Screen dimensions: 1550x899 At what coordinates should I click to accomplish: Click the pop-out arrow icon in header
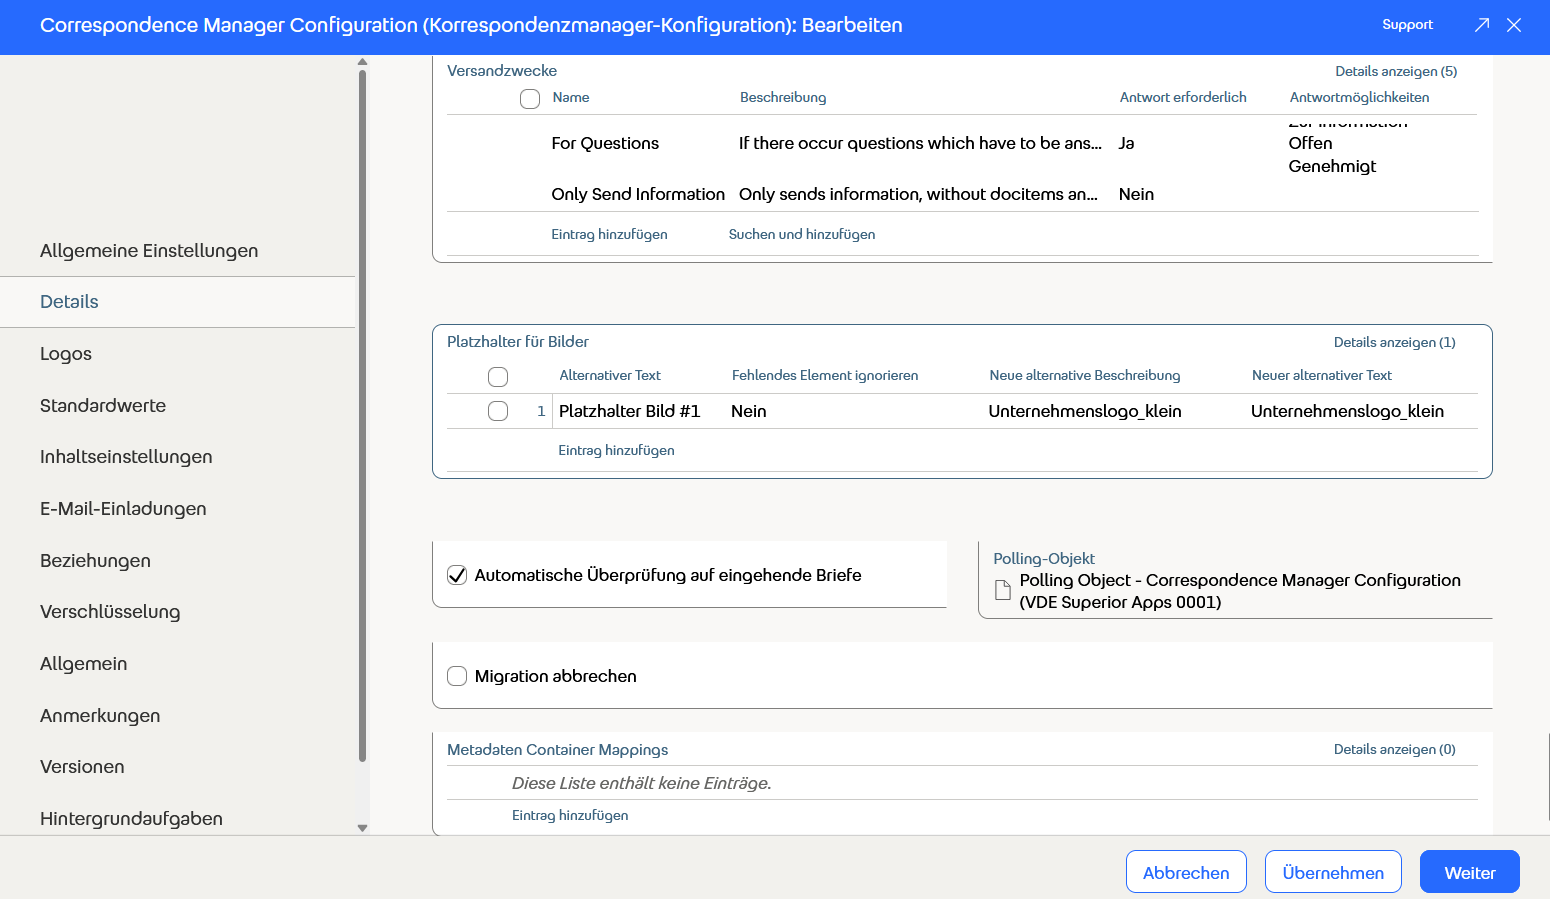(x=1482, y=25)
